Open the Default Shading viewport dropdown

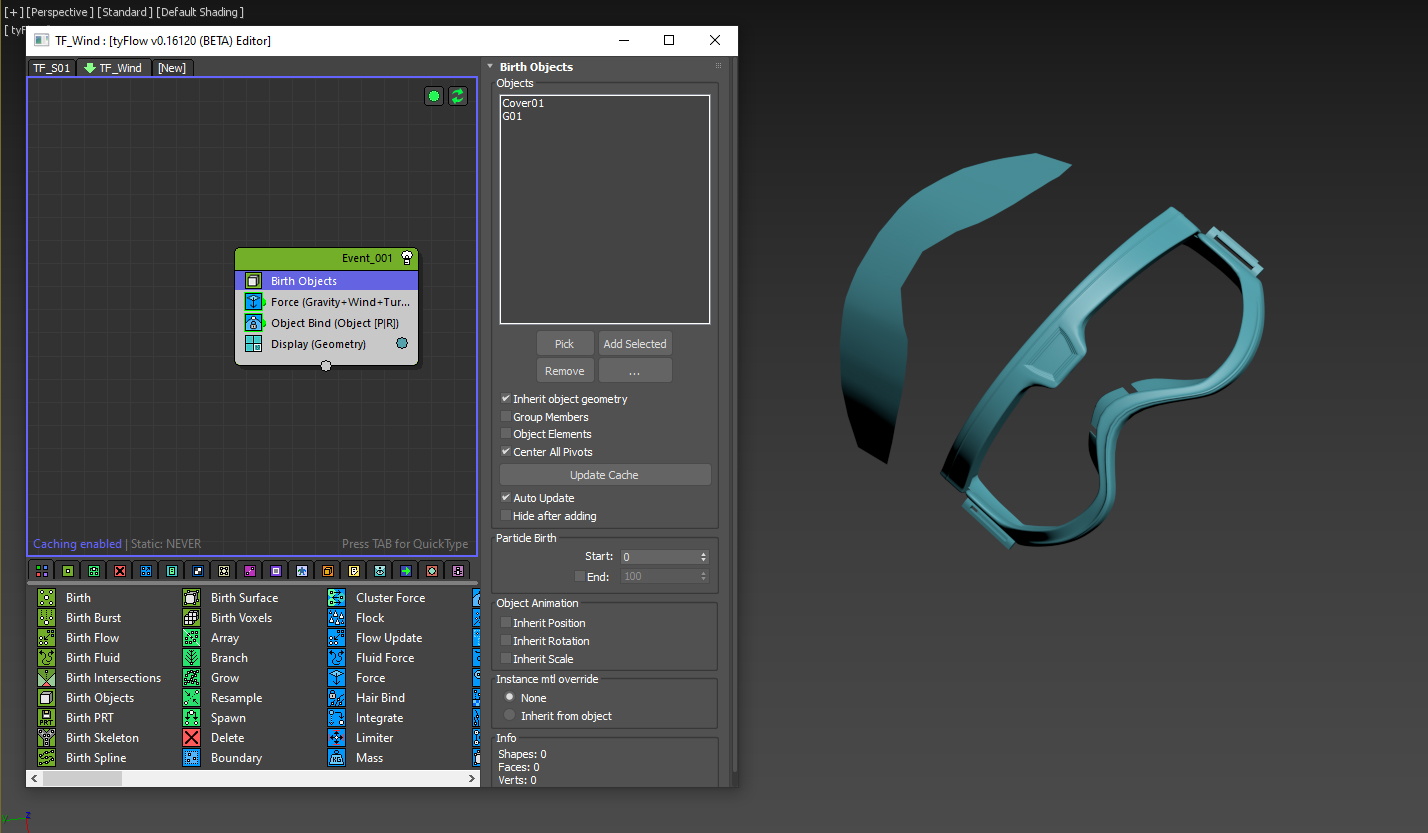pos(200,12)
